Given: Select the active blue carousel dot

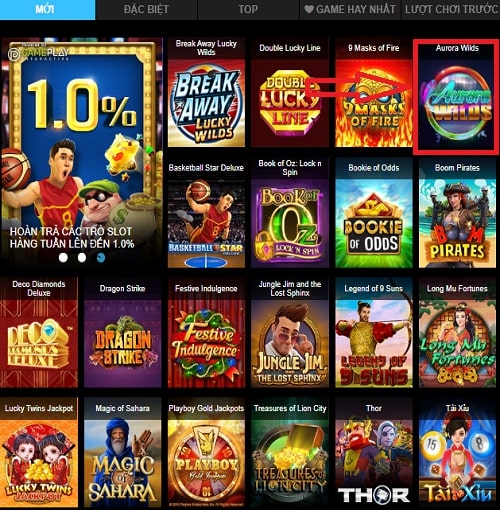Looking at the screenshot, I should tap(101, 257).
